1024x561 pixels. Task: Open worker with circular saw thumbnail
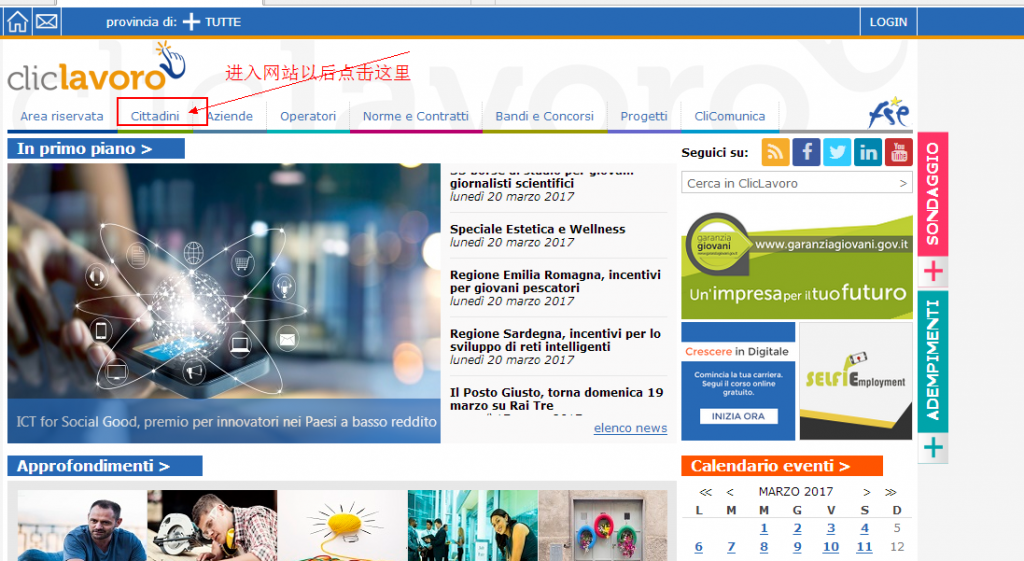click(x=212, y=526)
